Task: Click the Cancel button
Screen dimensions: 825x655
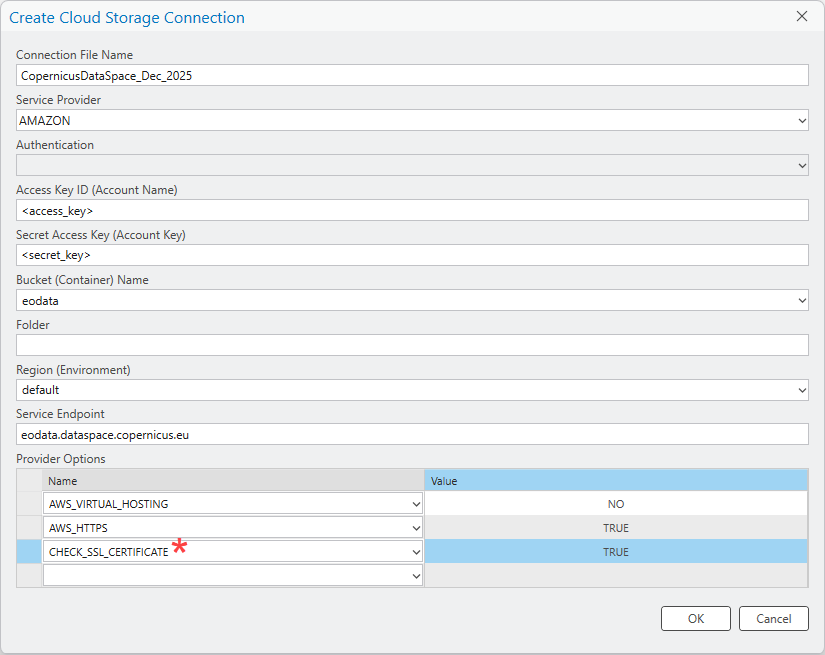Action: click(773, 618)
